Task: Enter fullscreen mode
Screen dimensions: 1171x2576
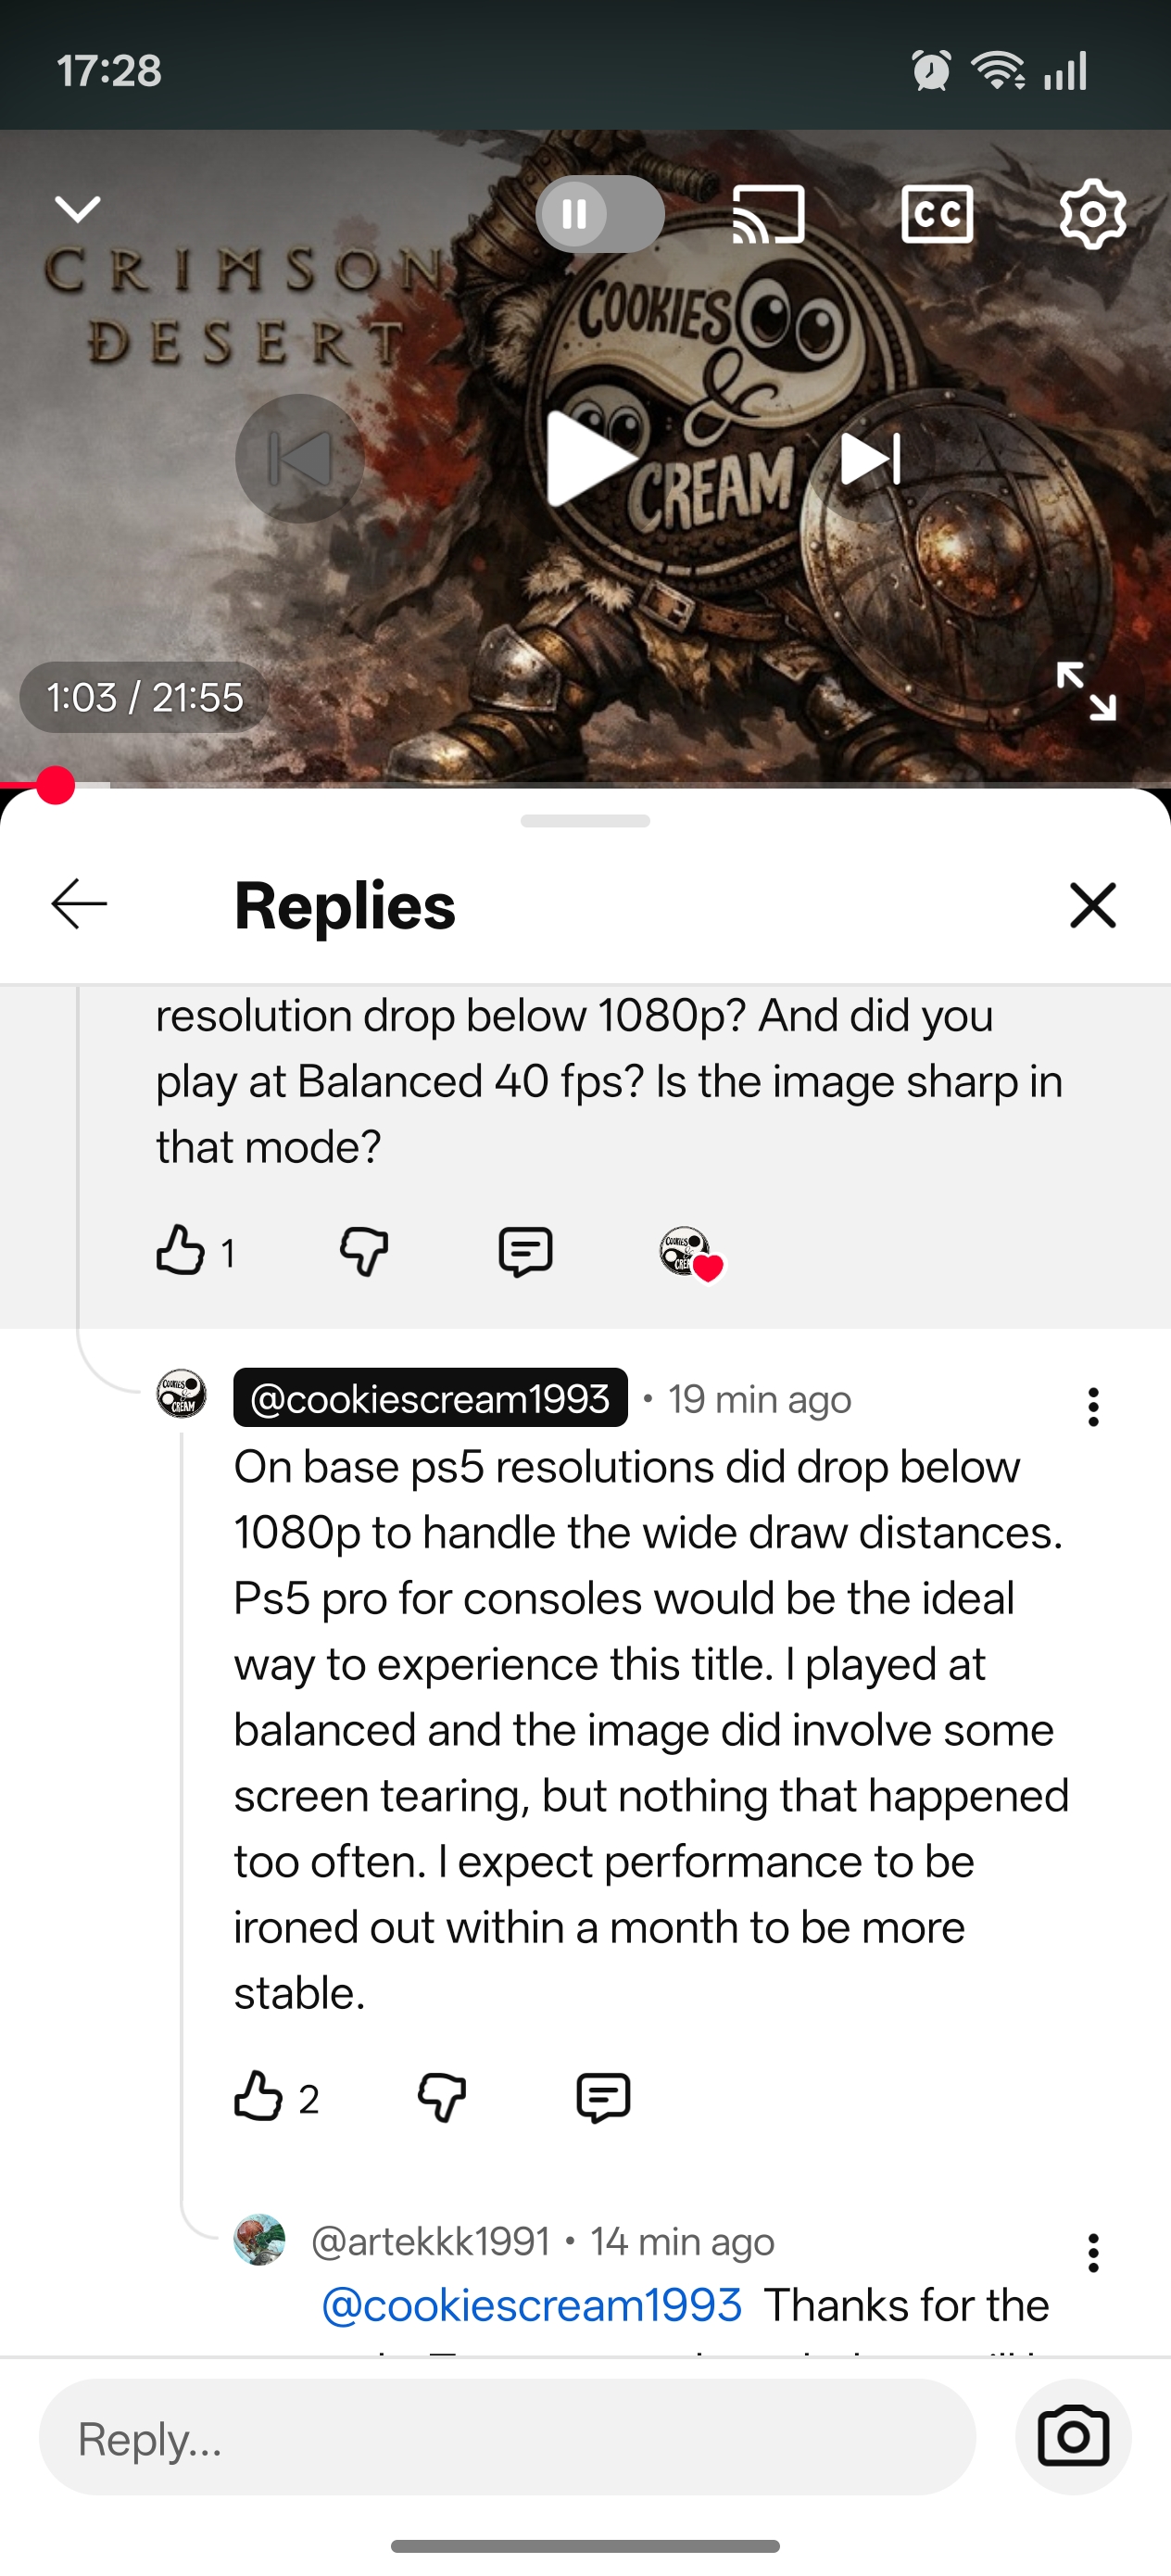Action: tap(1086, 691)
